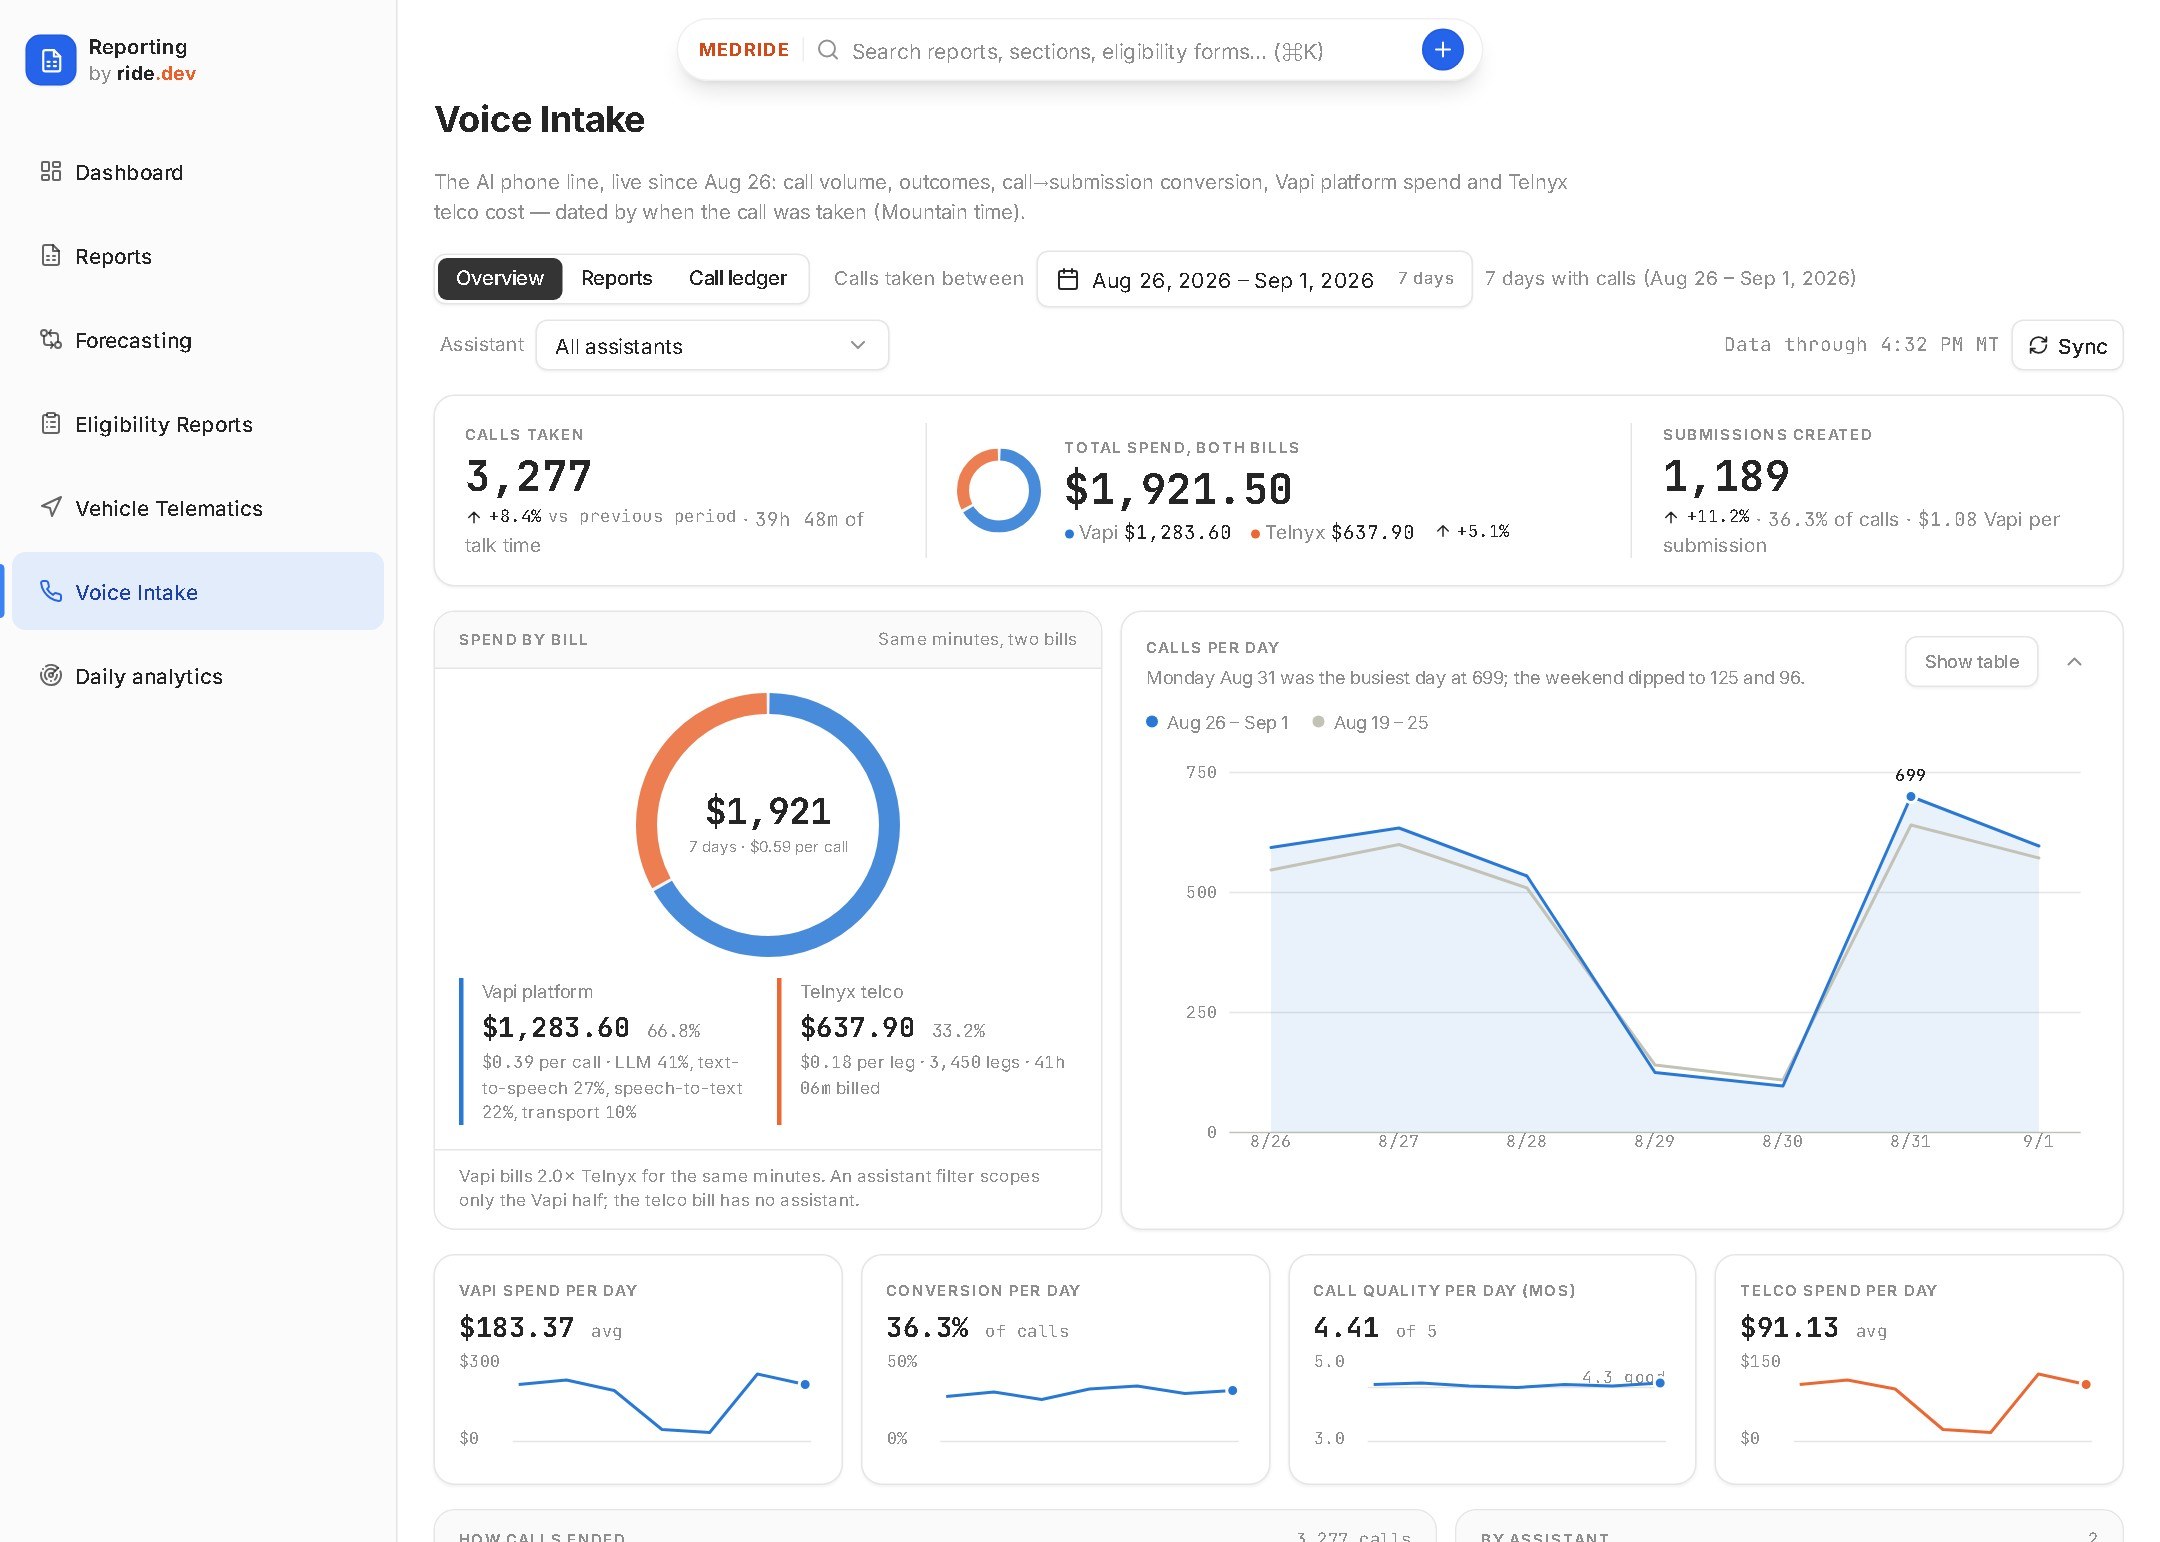2160x1542 pixels.
Task: Toggle the Aug 26 – Sep 1 legend series
Action: (x=1217, y=722)
